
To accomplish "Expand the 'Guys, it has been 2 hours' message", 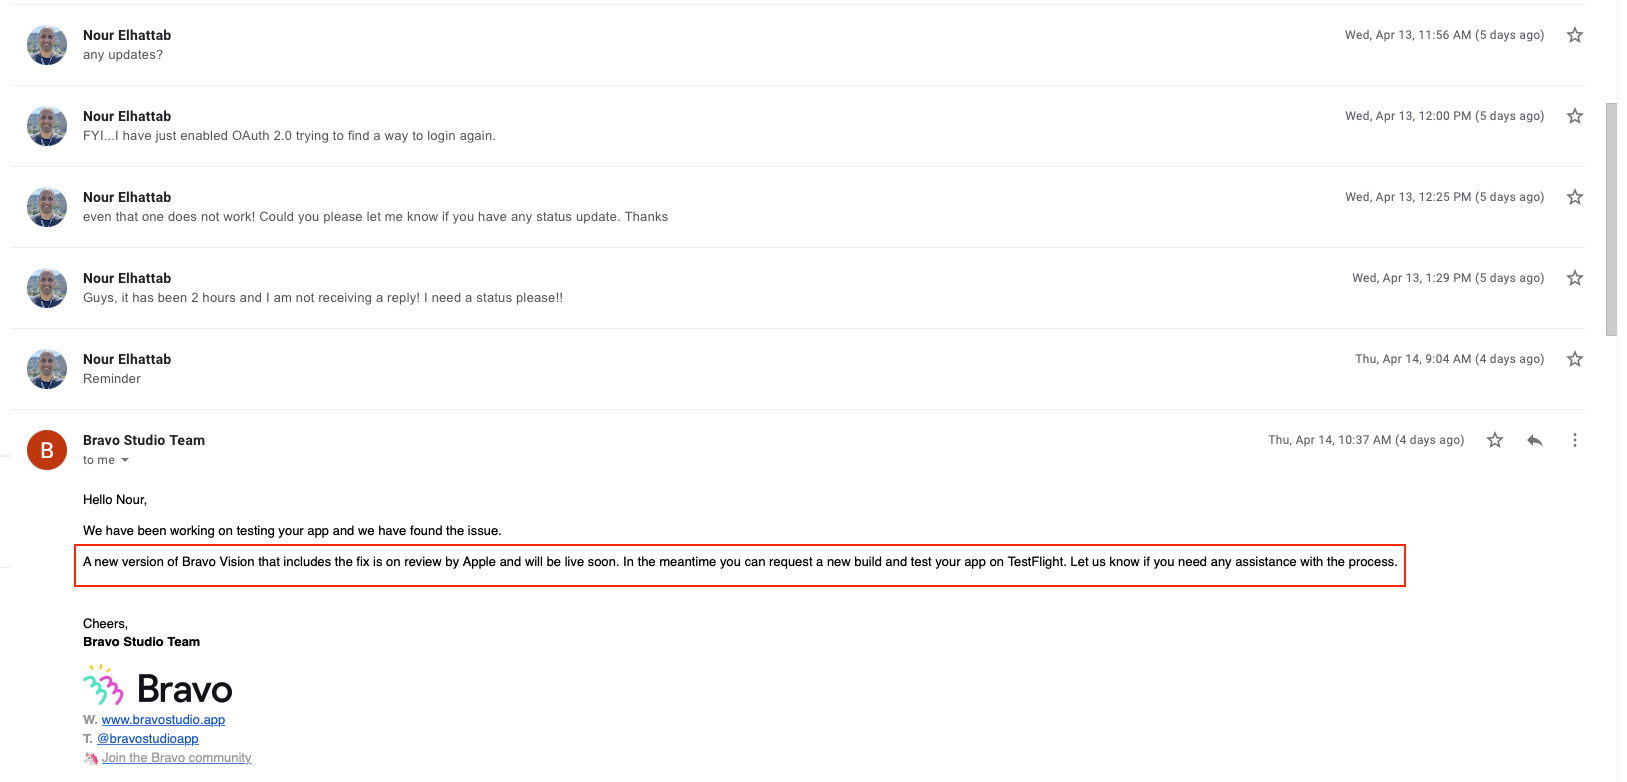I will click(x=797, y=288).
